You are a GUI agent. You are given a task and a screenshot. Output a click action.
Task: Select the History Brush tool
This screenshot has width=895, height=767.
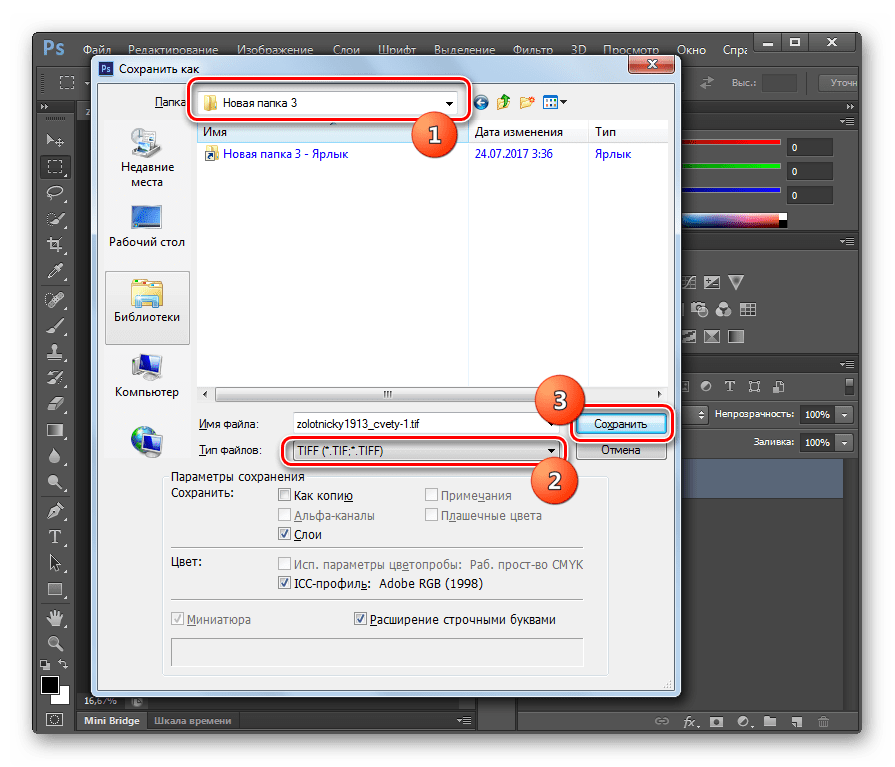55,378
